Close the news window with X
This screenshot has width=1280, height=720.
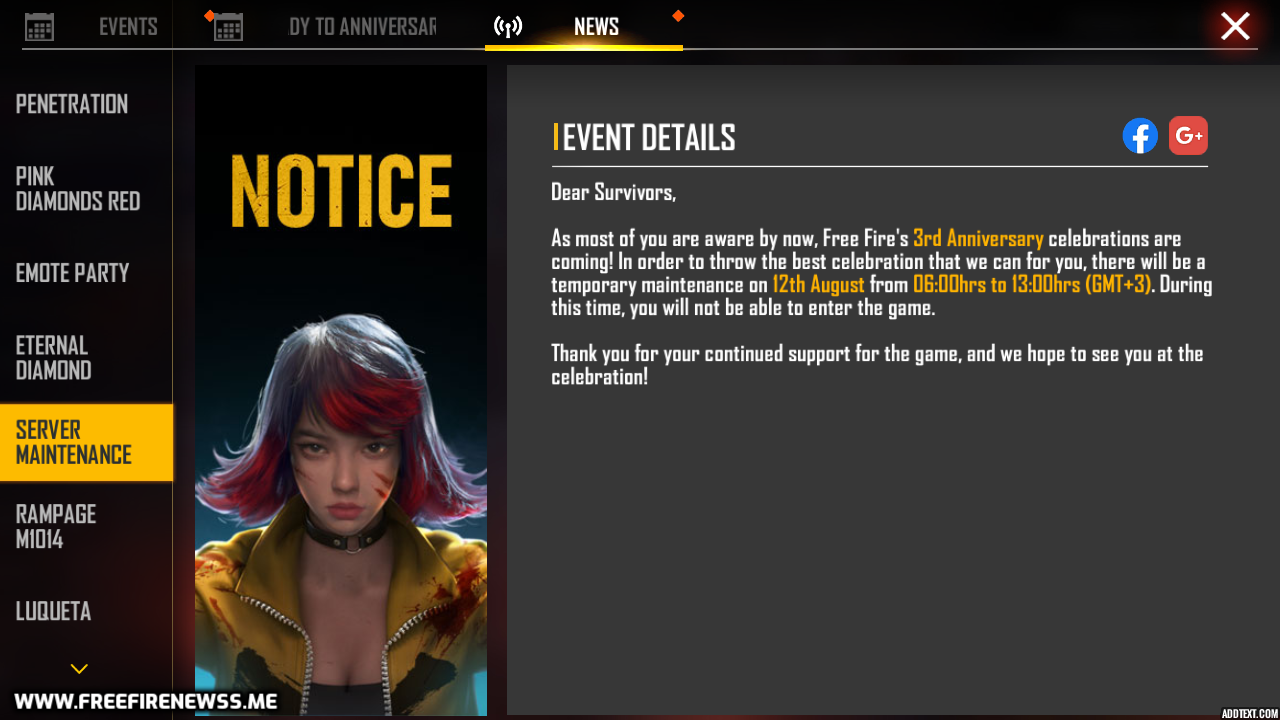click(x=1235, y=26)
